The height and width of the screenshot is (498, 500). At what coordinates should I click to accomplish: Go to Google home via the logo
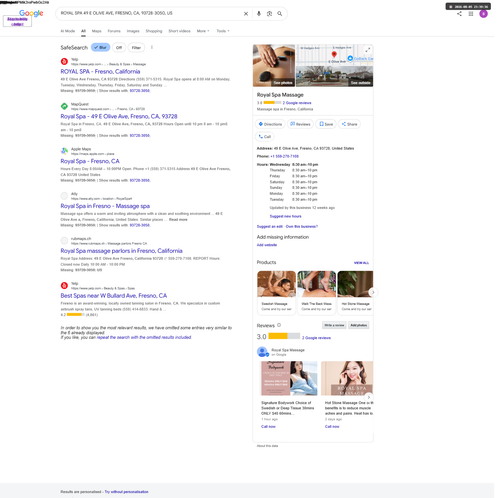31,13
